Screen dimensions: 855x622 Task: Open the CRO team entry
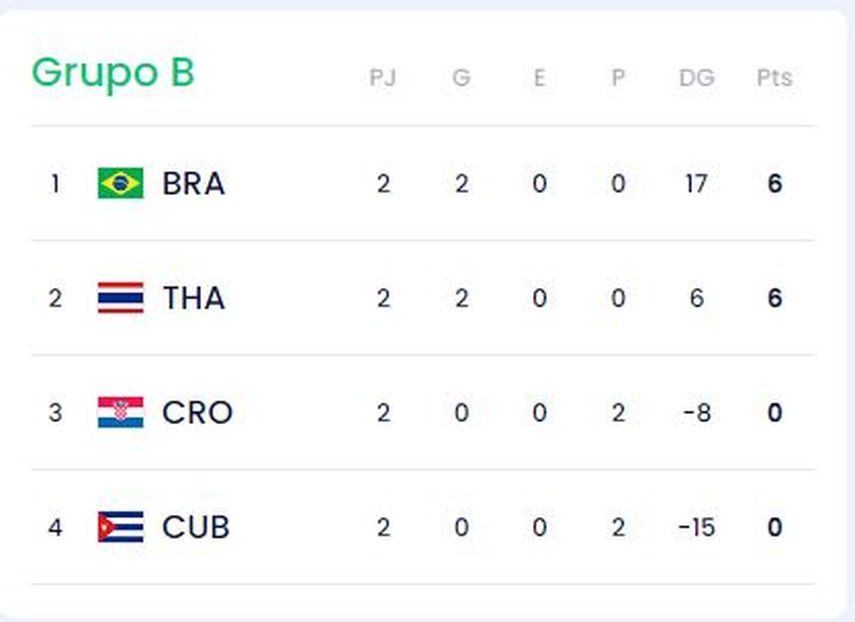(x=197, y=413)
